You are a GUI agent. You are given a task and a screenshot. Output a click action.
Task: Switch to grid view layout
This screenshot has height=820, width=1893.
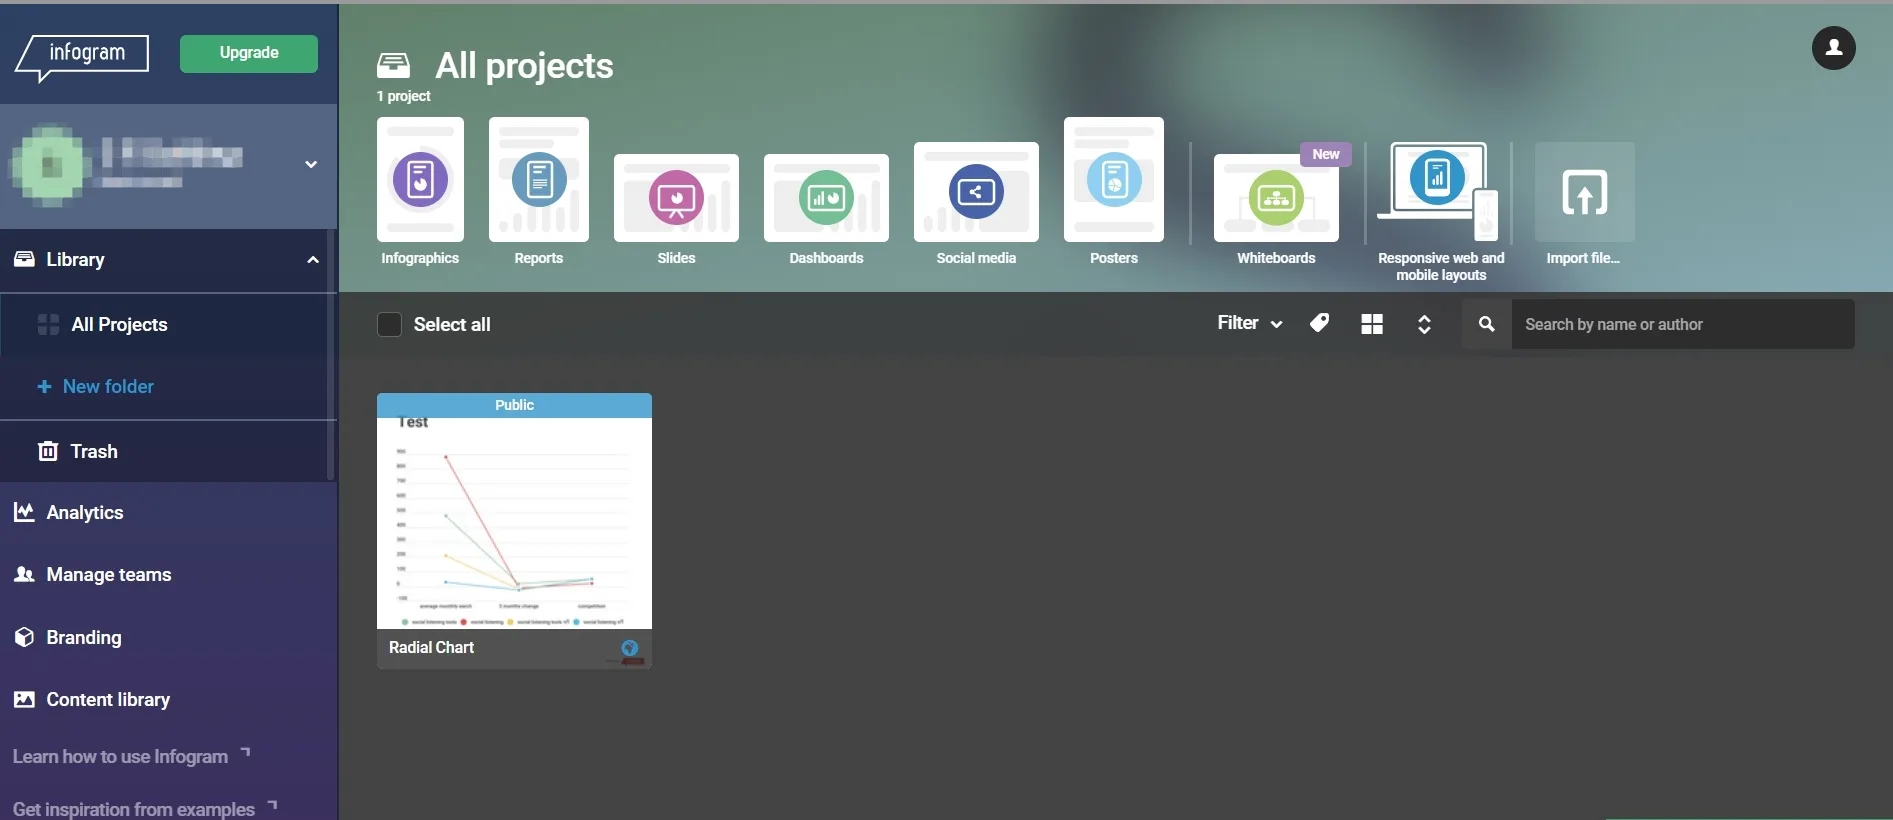(1372, 324)
